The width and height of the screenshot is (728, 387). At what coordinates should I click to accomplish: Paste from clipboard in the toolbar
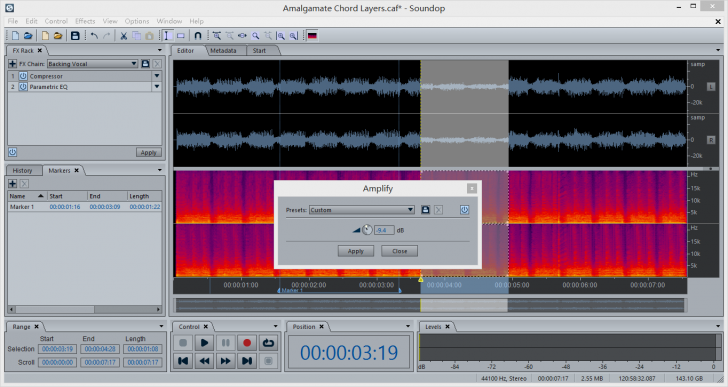coord(149,36)
